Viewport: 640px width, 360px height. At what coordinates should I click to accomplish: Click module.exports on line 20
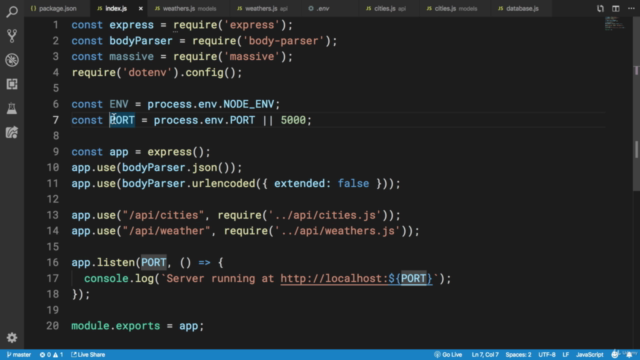point(116,326)
